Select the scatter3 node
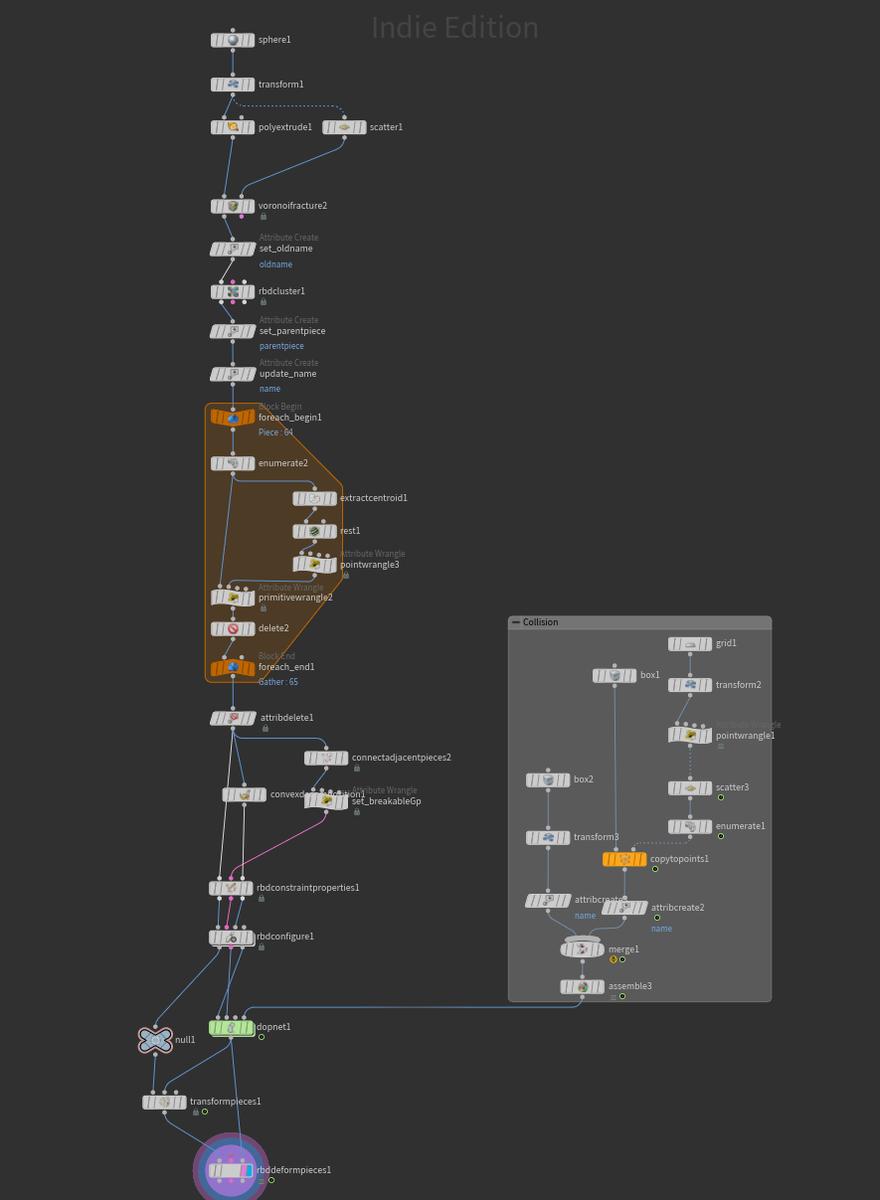Image resolution: width=880 pixels, height=1200 pixels. coord(690,788)
